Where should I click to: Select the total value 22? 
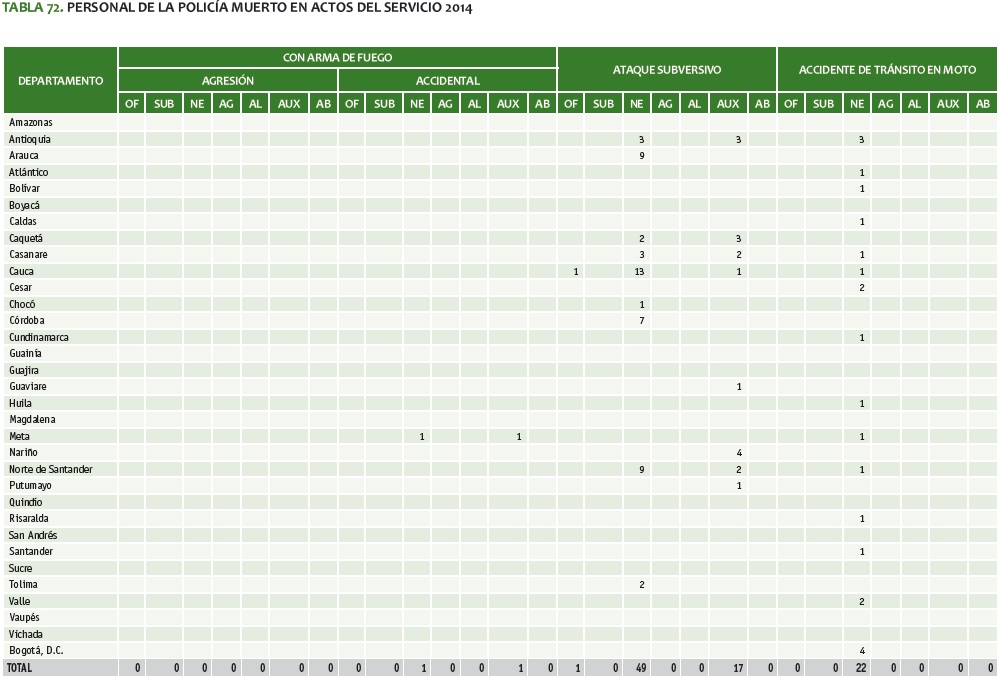[859, 668]
